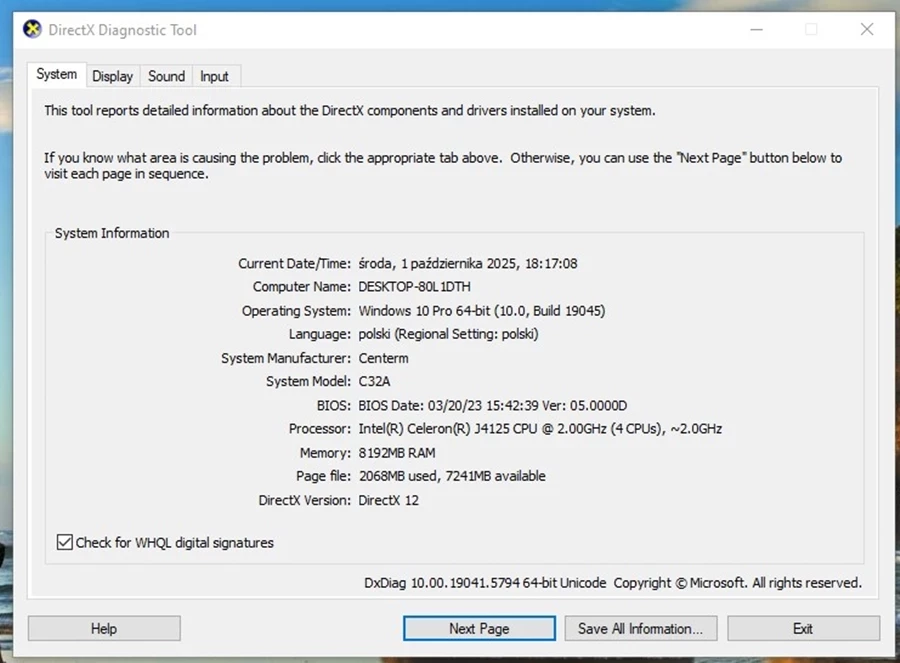Click the greyed-out maximize window button
900x663 pixels.
pyautogui.click(x=811, y=30)
